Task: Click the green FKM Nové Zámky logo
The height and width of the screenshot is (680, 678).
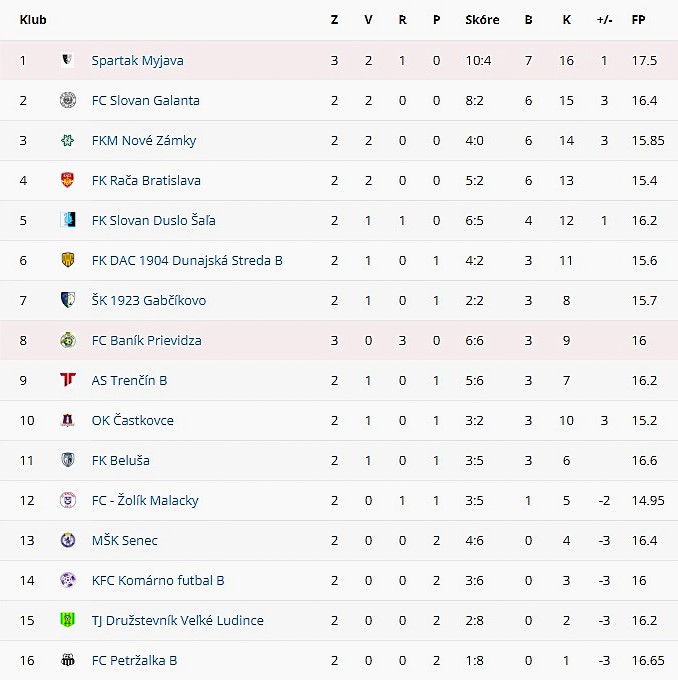Action: (68, 140)
